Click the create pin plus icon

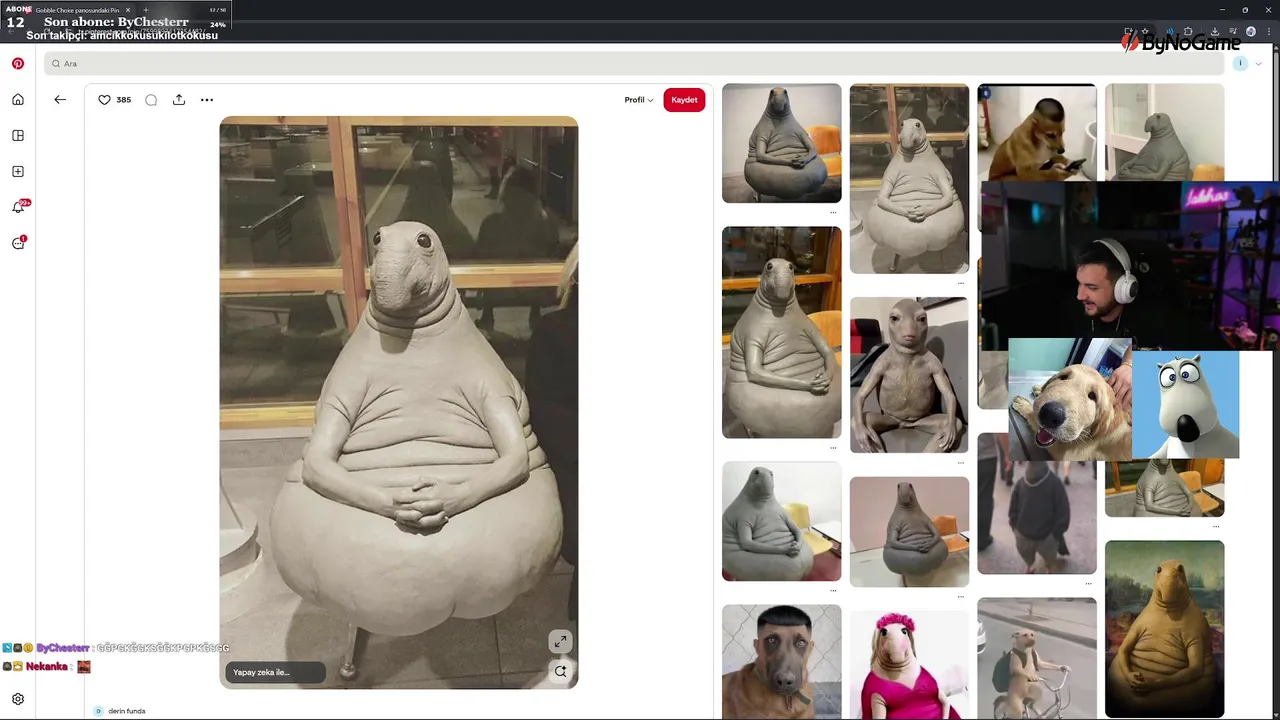point(18,171)
